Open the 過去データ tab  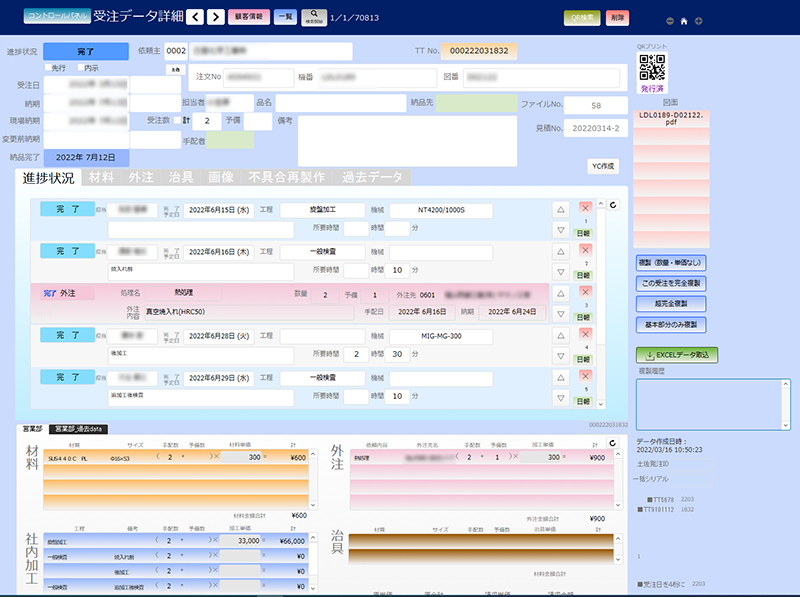(370, 177)
